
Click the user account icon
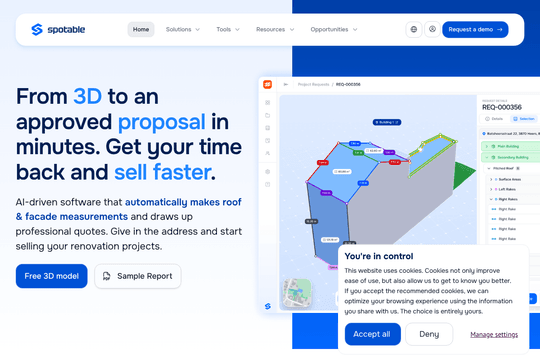tap(432, 29)
